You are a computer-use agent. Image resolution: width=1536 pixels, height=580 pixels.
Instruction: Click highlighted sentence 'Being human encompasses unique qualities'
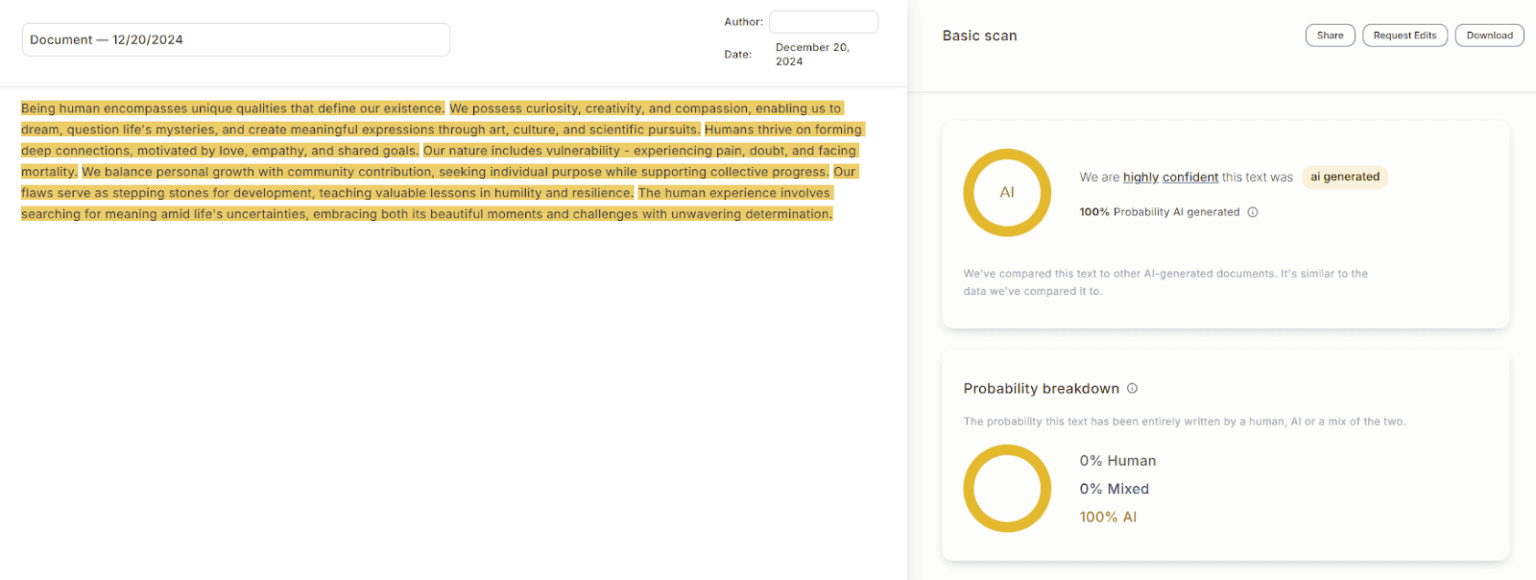click(x=232, y=108)
